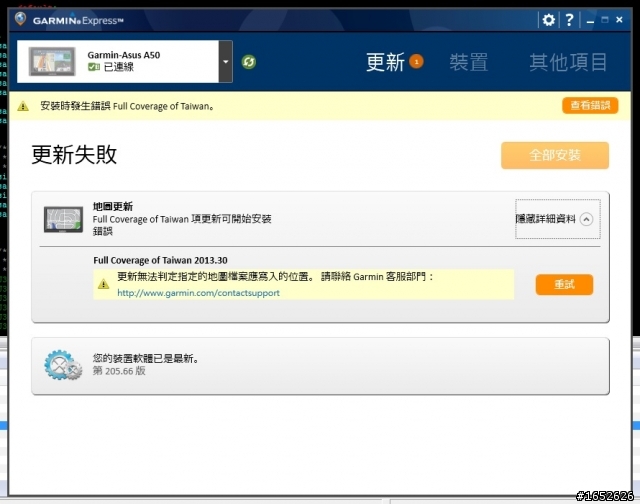This screenshot has height=504, width=640.
Task: Select 'Full Coverage of Taiwan 2013.30' text
Action: (160, 260)
